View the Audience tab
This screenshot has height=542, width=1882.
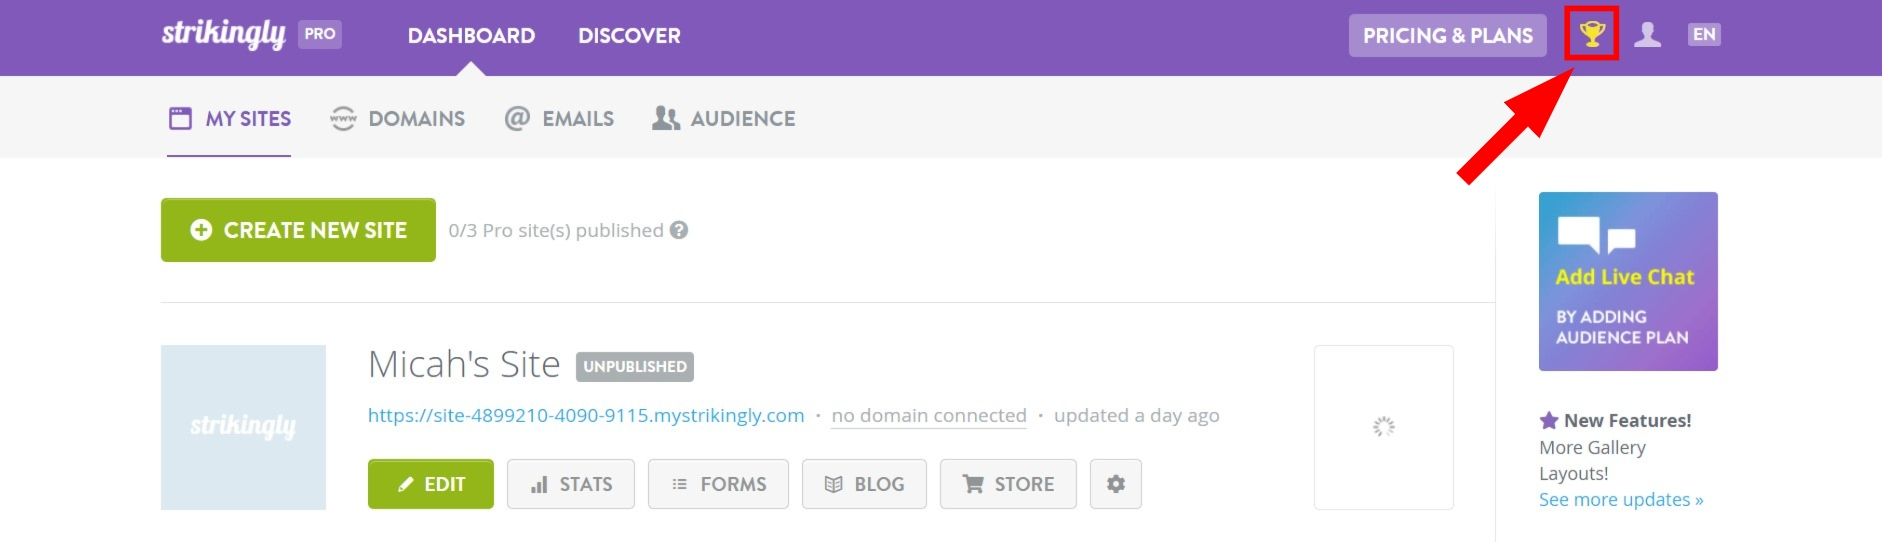[724, 119]
